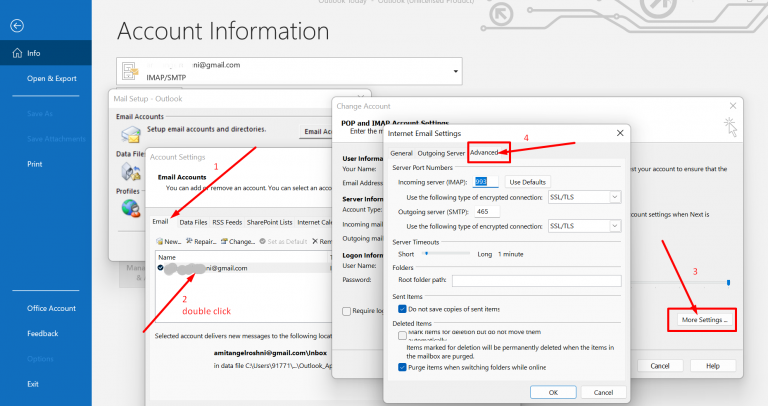Click the cursor sparkle icon in Change Account
This screenshot has height=406, width=768.
(x=730, y=126)
